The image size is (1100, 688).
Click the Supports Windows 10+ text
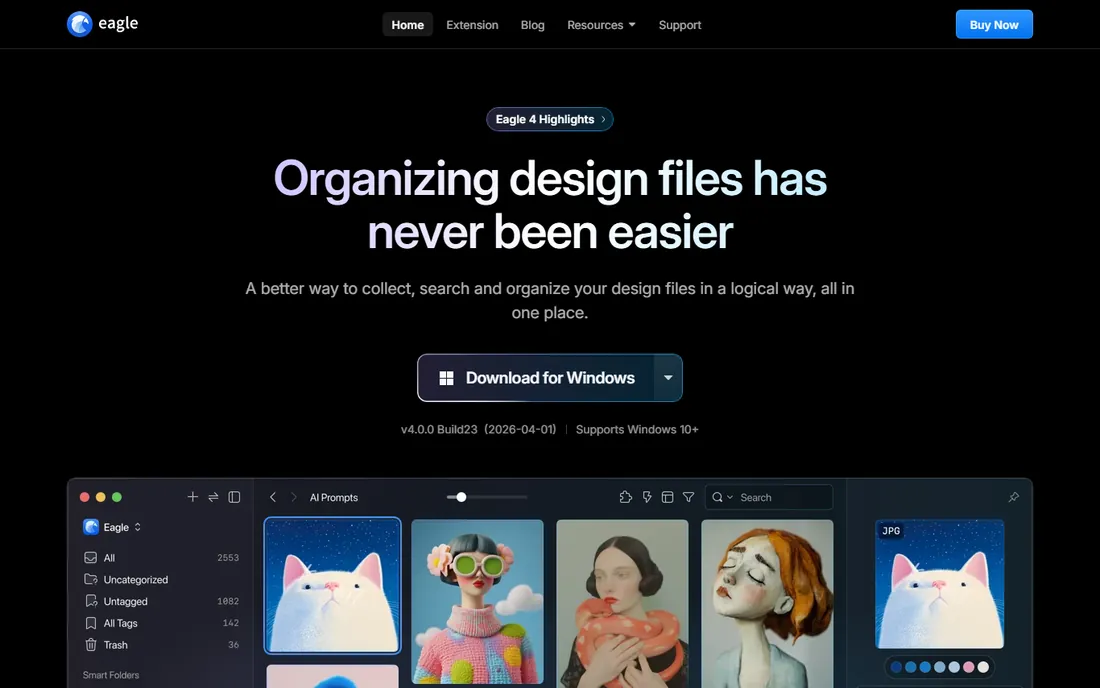(637, 429)
